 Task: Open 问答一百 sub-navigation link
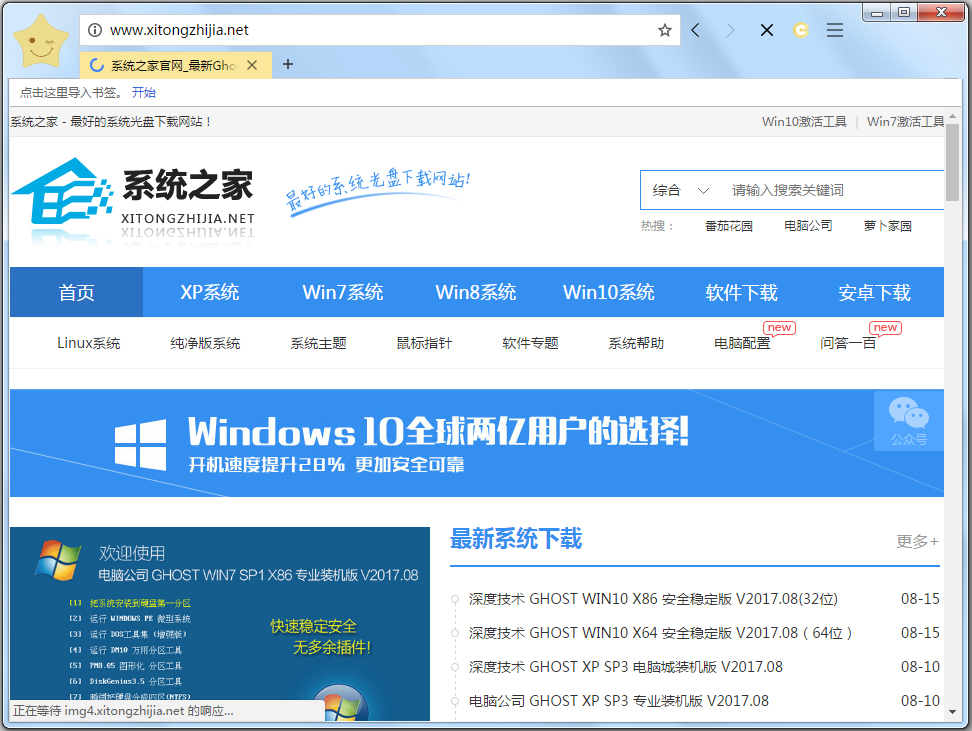tap(848, 343)
